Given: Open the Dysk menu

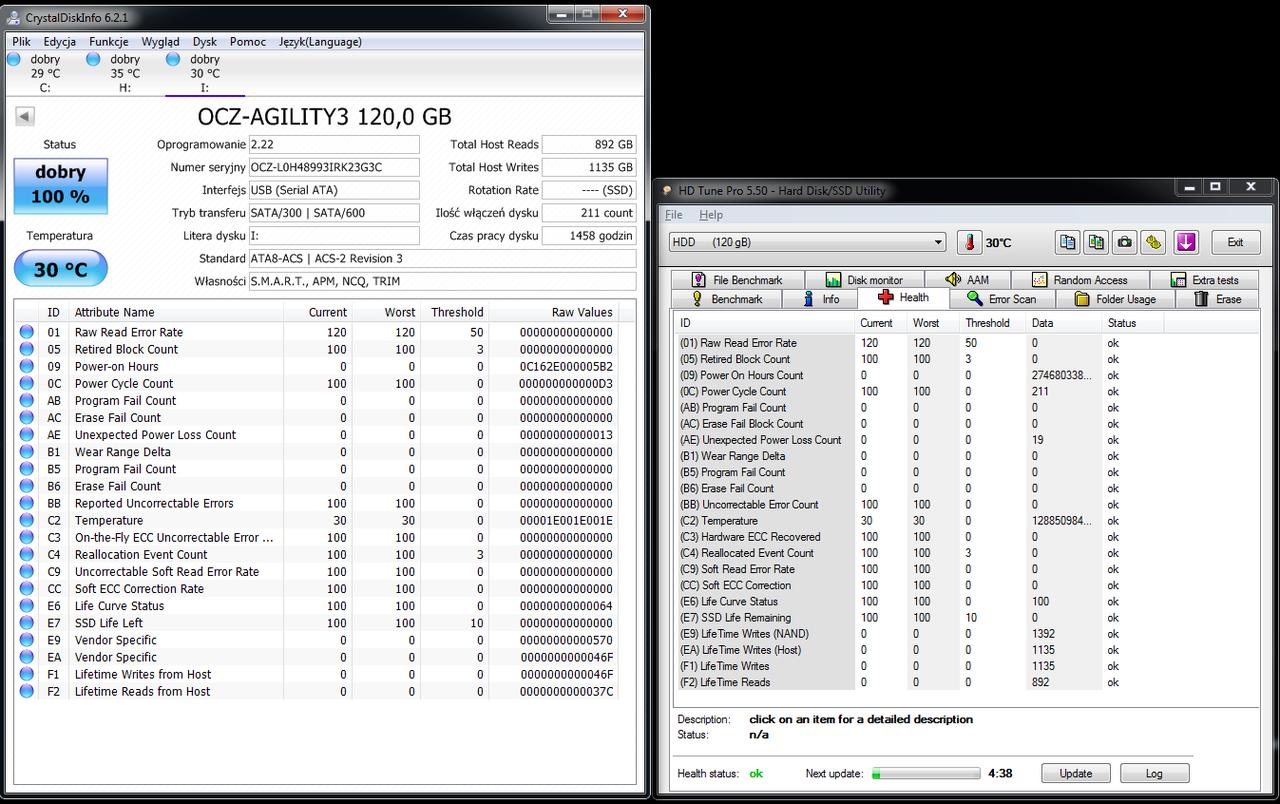Looking at the screenshot, I should click(x=205, y=42).
